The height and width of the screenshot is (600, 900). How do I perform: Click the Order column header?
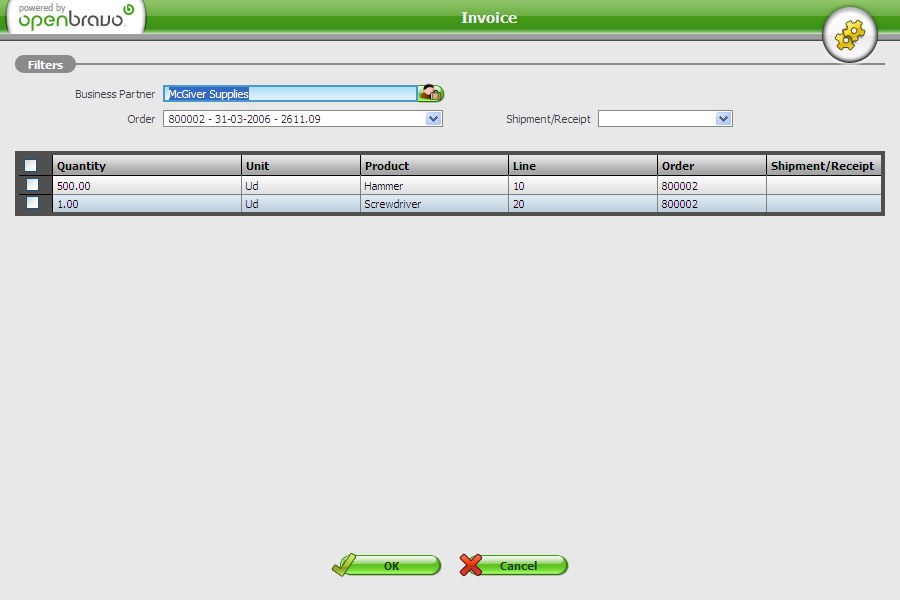pos(712,165)
